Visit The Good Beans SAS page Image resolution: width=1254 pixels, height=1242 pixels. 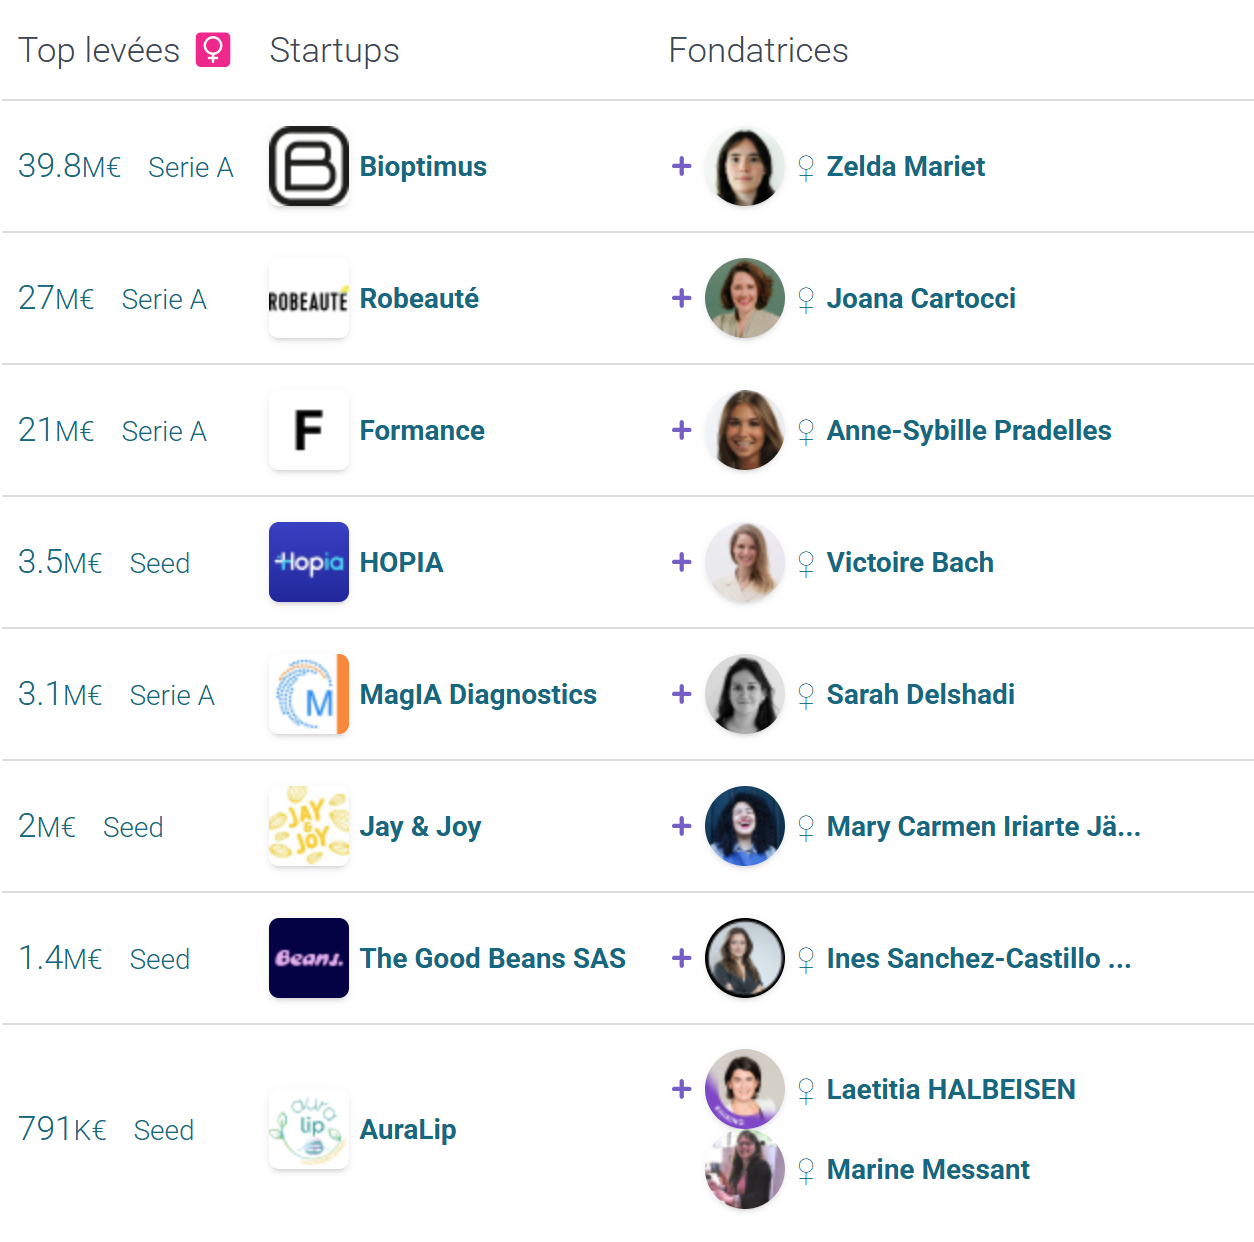[x=493, y=958]
